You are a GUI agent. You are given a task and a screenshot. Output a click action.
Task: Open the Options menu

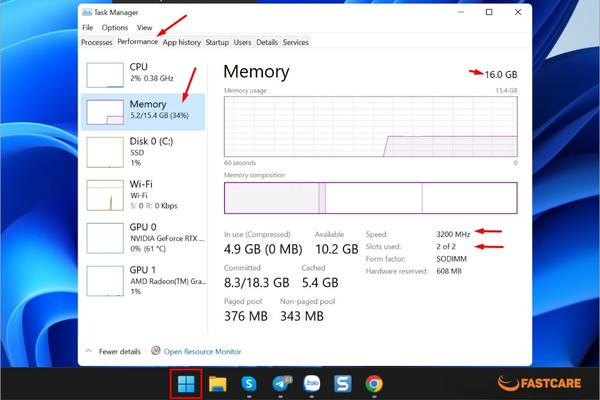click(x=115, y=28)
